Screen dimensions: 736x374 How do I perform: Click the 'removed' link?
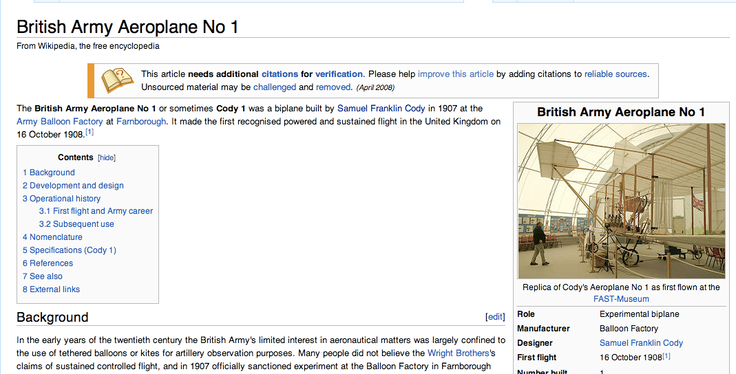coord(333,87)
